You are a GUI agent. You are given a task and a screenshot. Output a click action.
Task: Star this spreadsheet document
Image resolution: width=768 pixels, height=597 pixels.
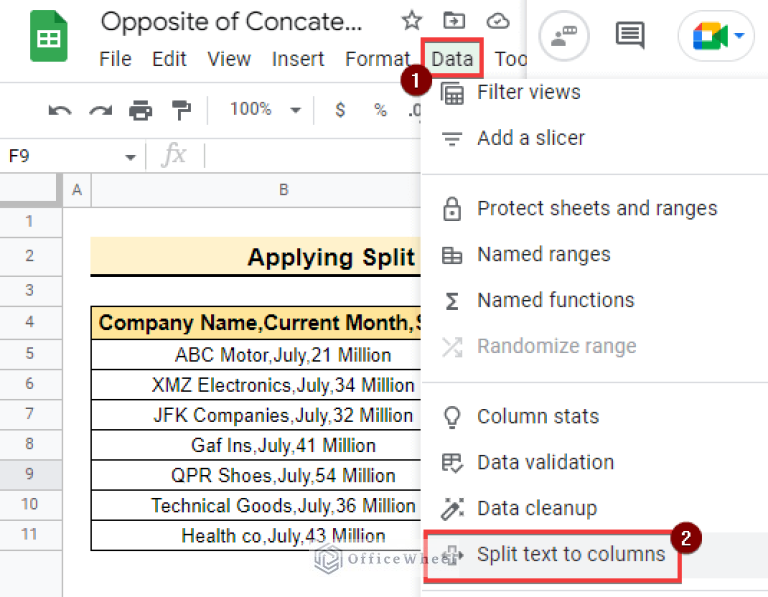point(411,21)
